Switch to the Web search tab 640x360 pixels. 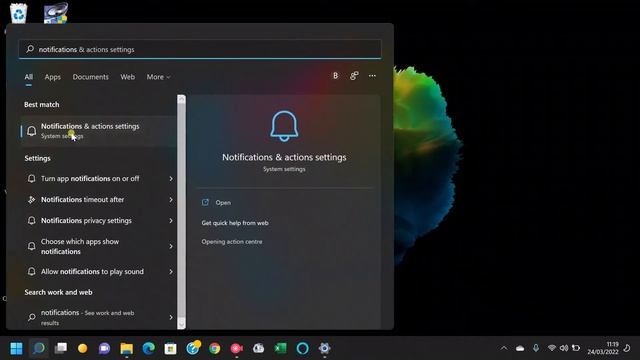coord(127,77)
